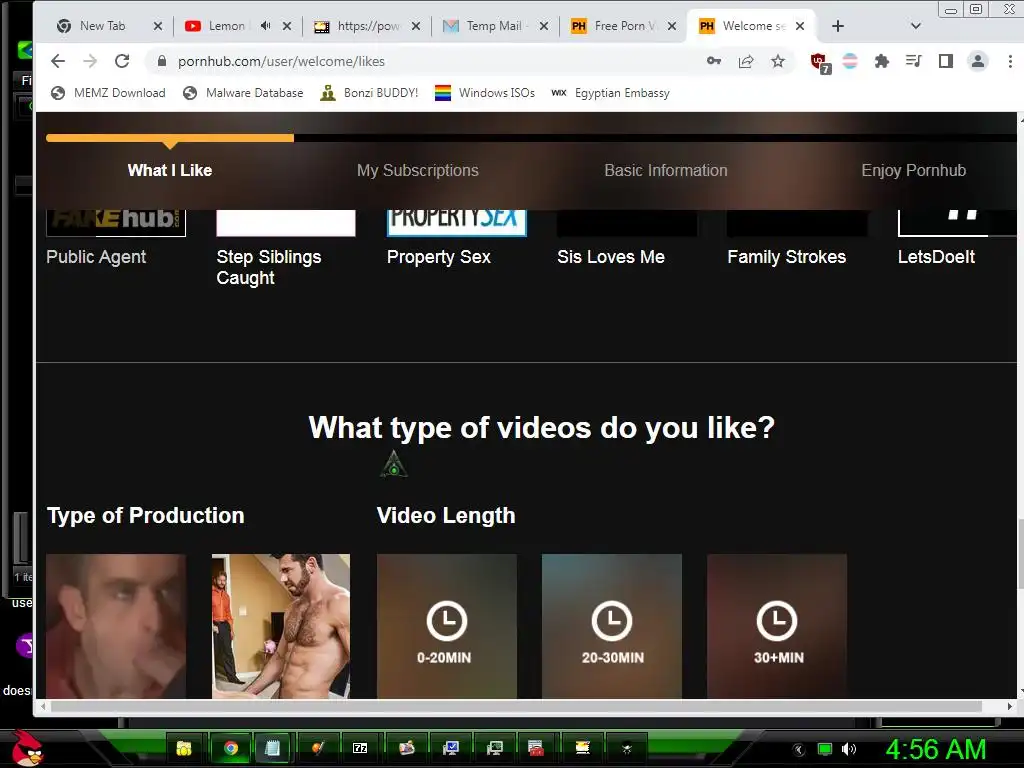Image resolution: width=1024 pixels, height=768 pixels.
Task: Select the What I Like step
Action: (170, 170)
